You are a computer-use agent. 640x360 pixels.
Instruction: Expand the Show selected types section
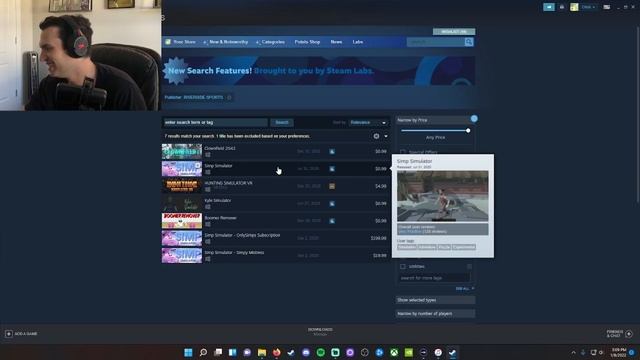coord(435,300)
